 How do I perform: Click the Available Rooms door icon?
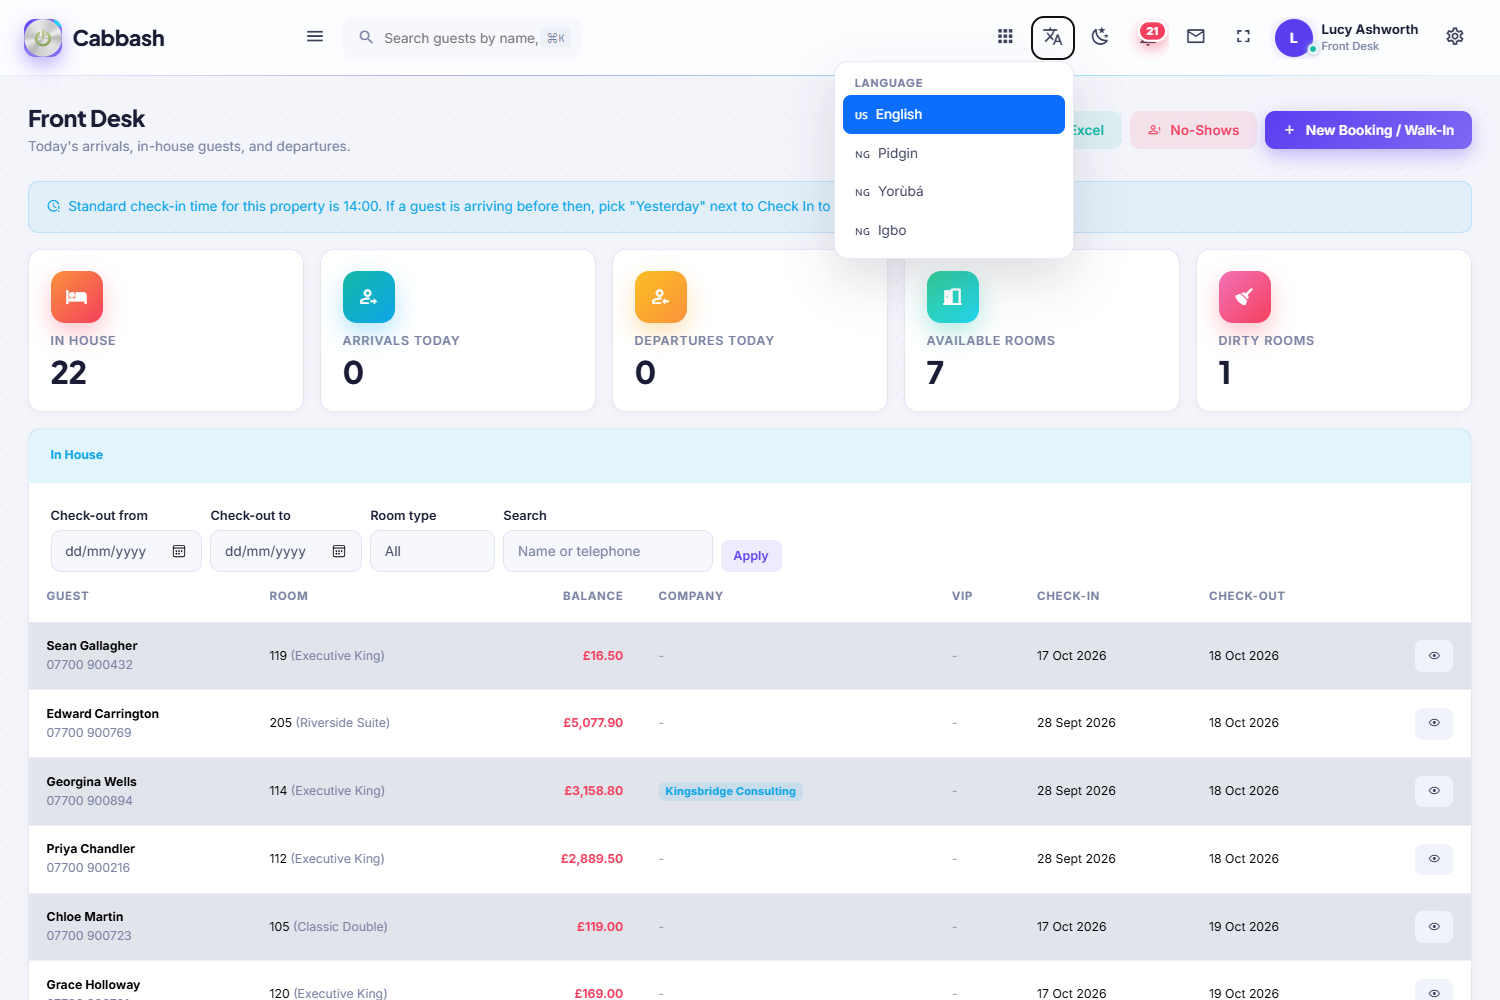click(953, 297)
